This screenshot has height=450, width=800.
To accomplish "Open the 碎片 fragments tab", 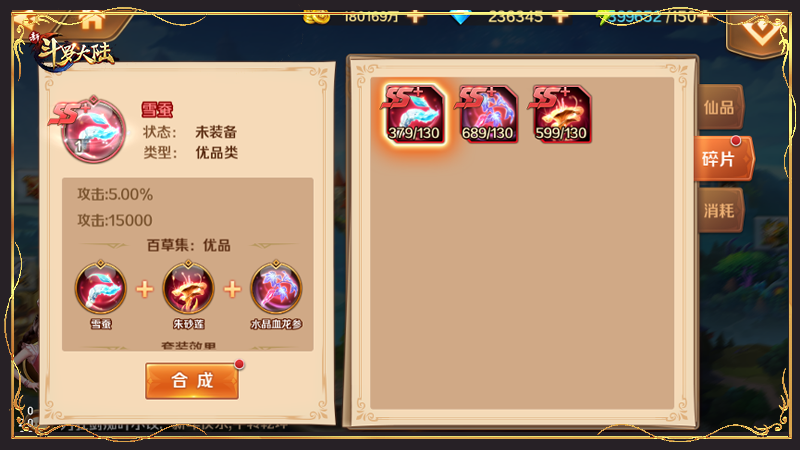I will click(x=721, y=159).
